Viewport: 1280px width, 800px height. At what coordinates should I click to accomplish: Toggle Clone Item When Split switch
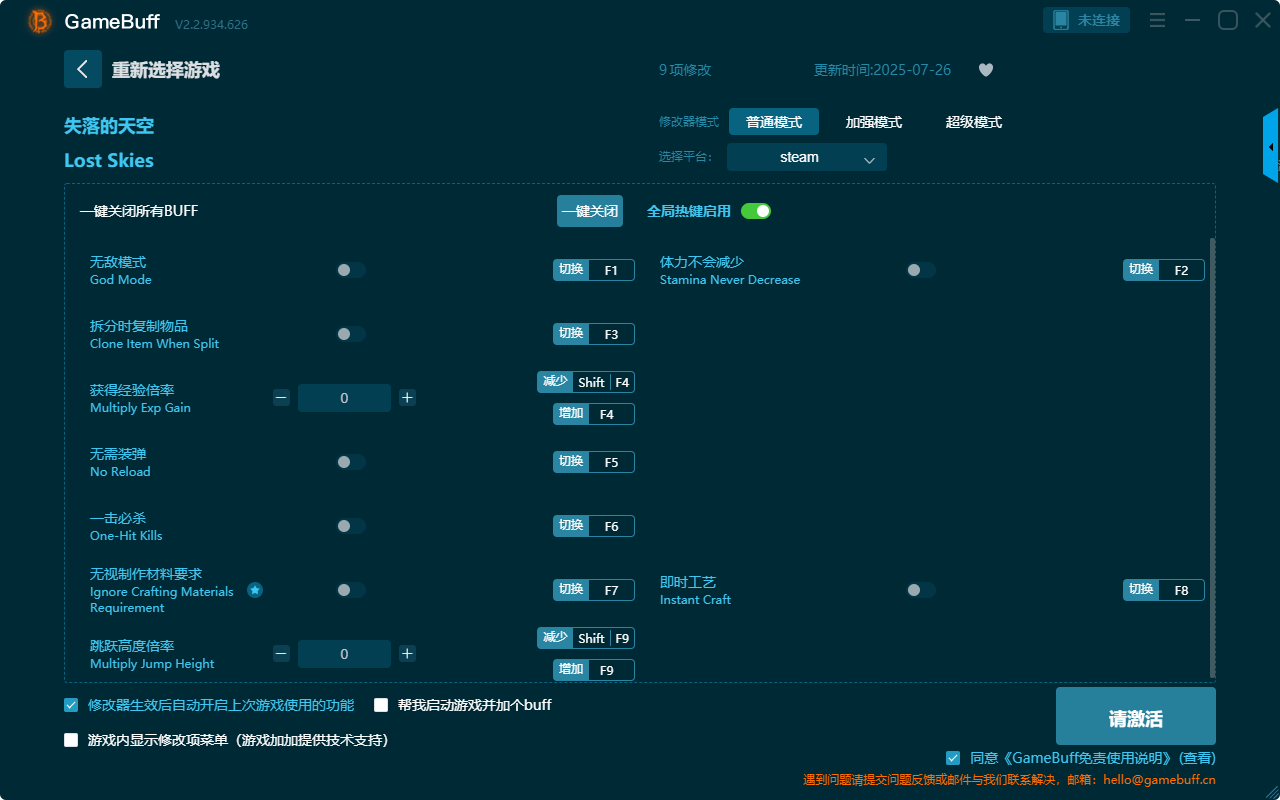pyautogui.click(x=351, y=334)
